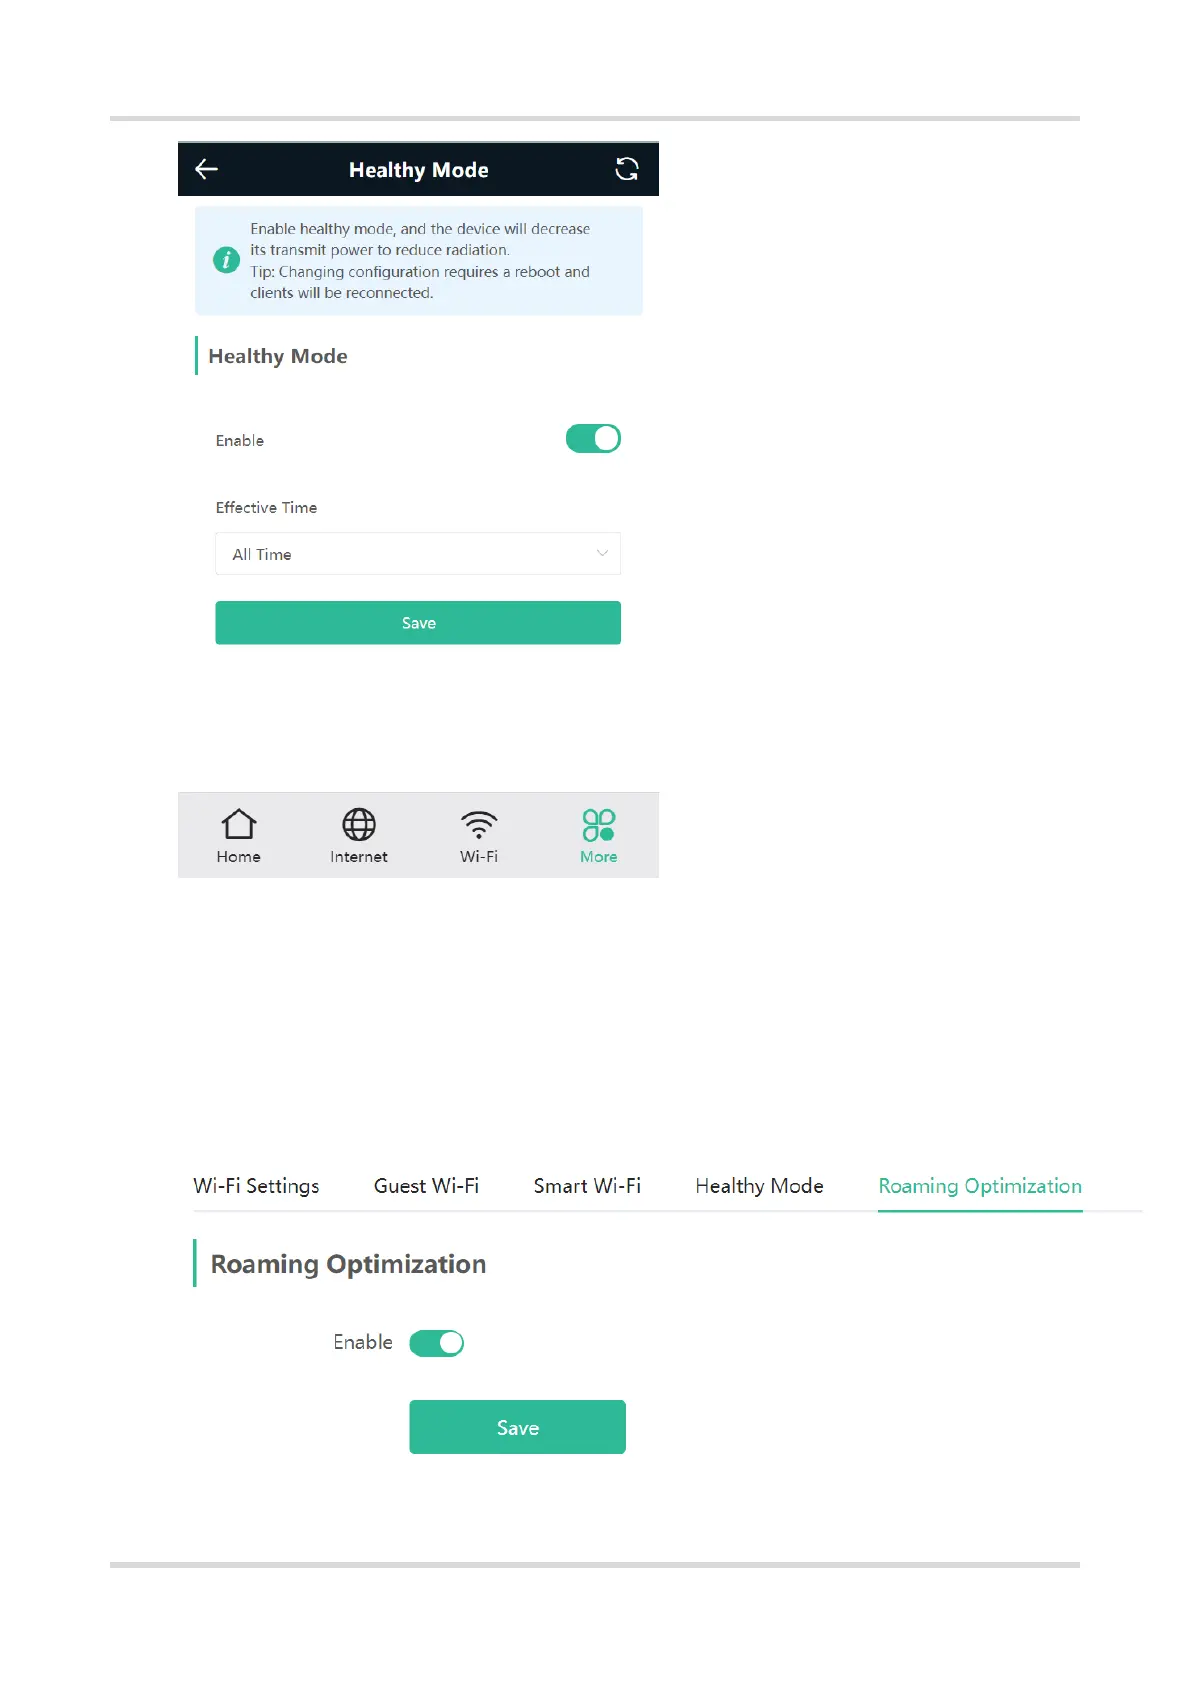The width and height of the screenshot is (1191, 1684).
Task: Click the All Time dropdown chevron
Action: pos(602,553)
